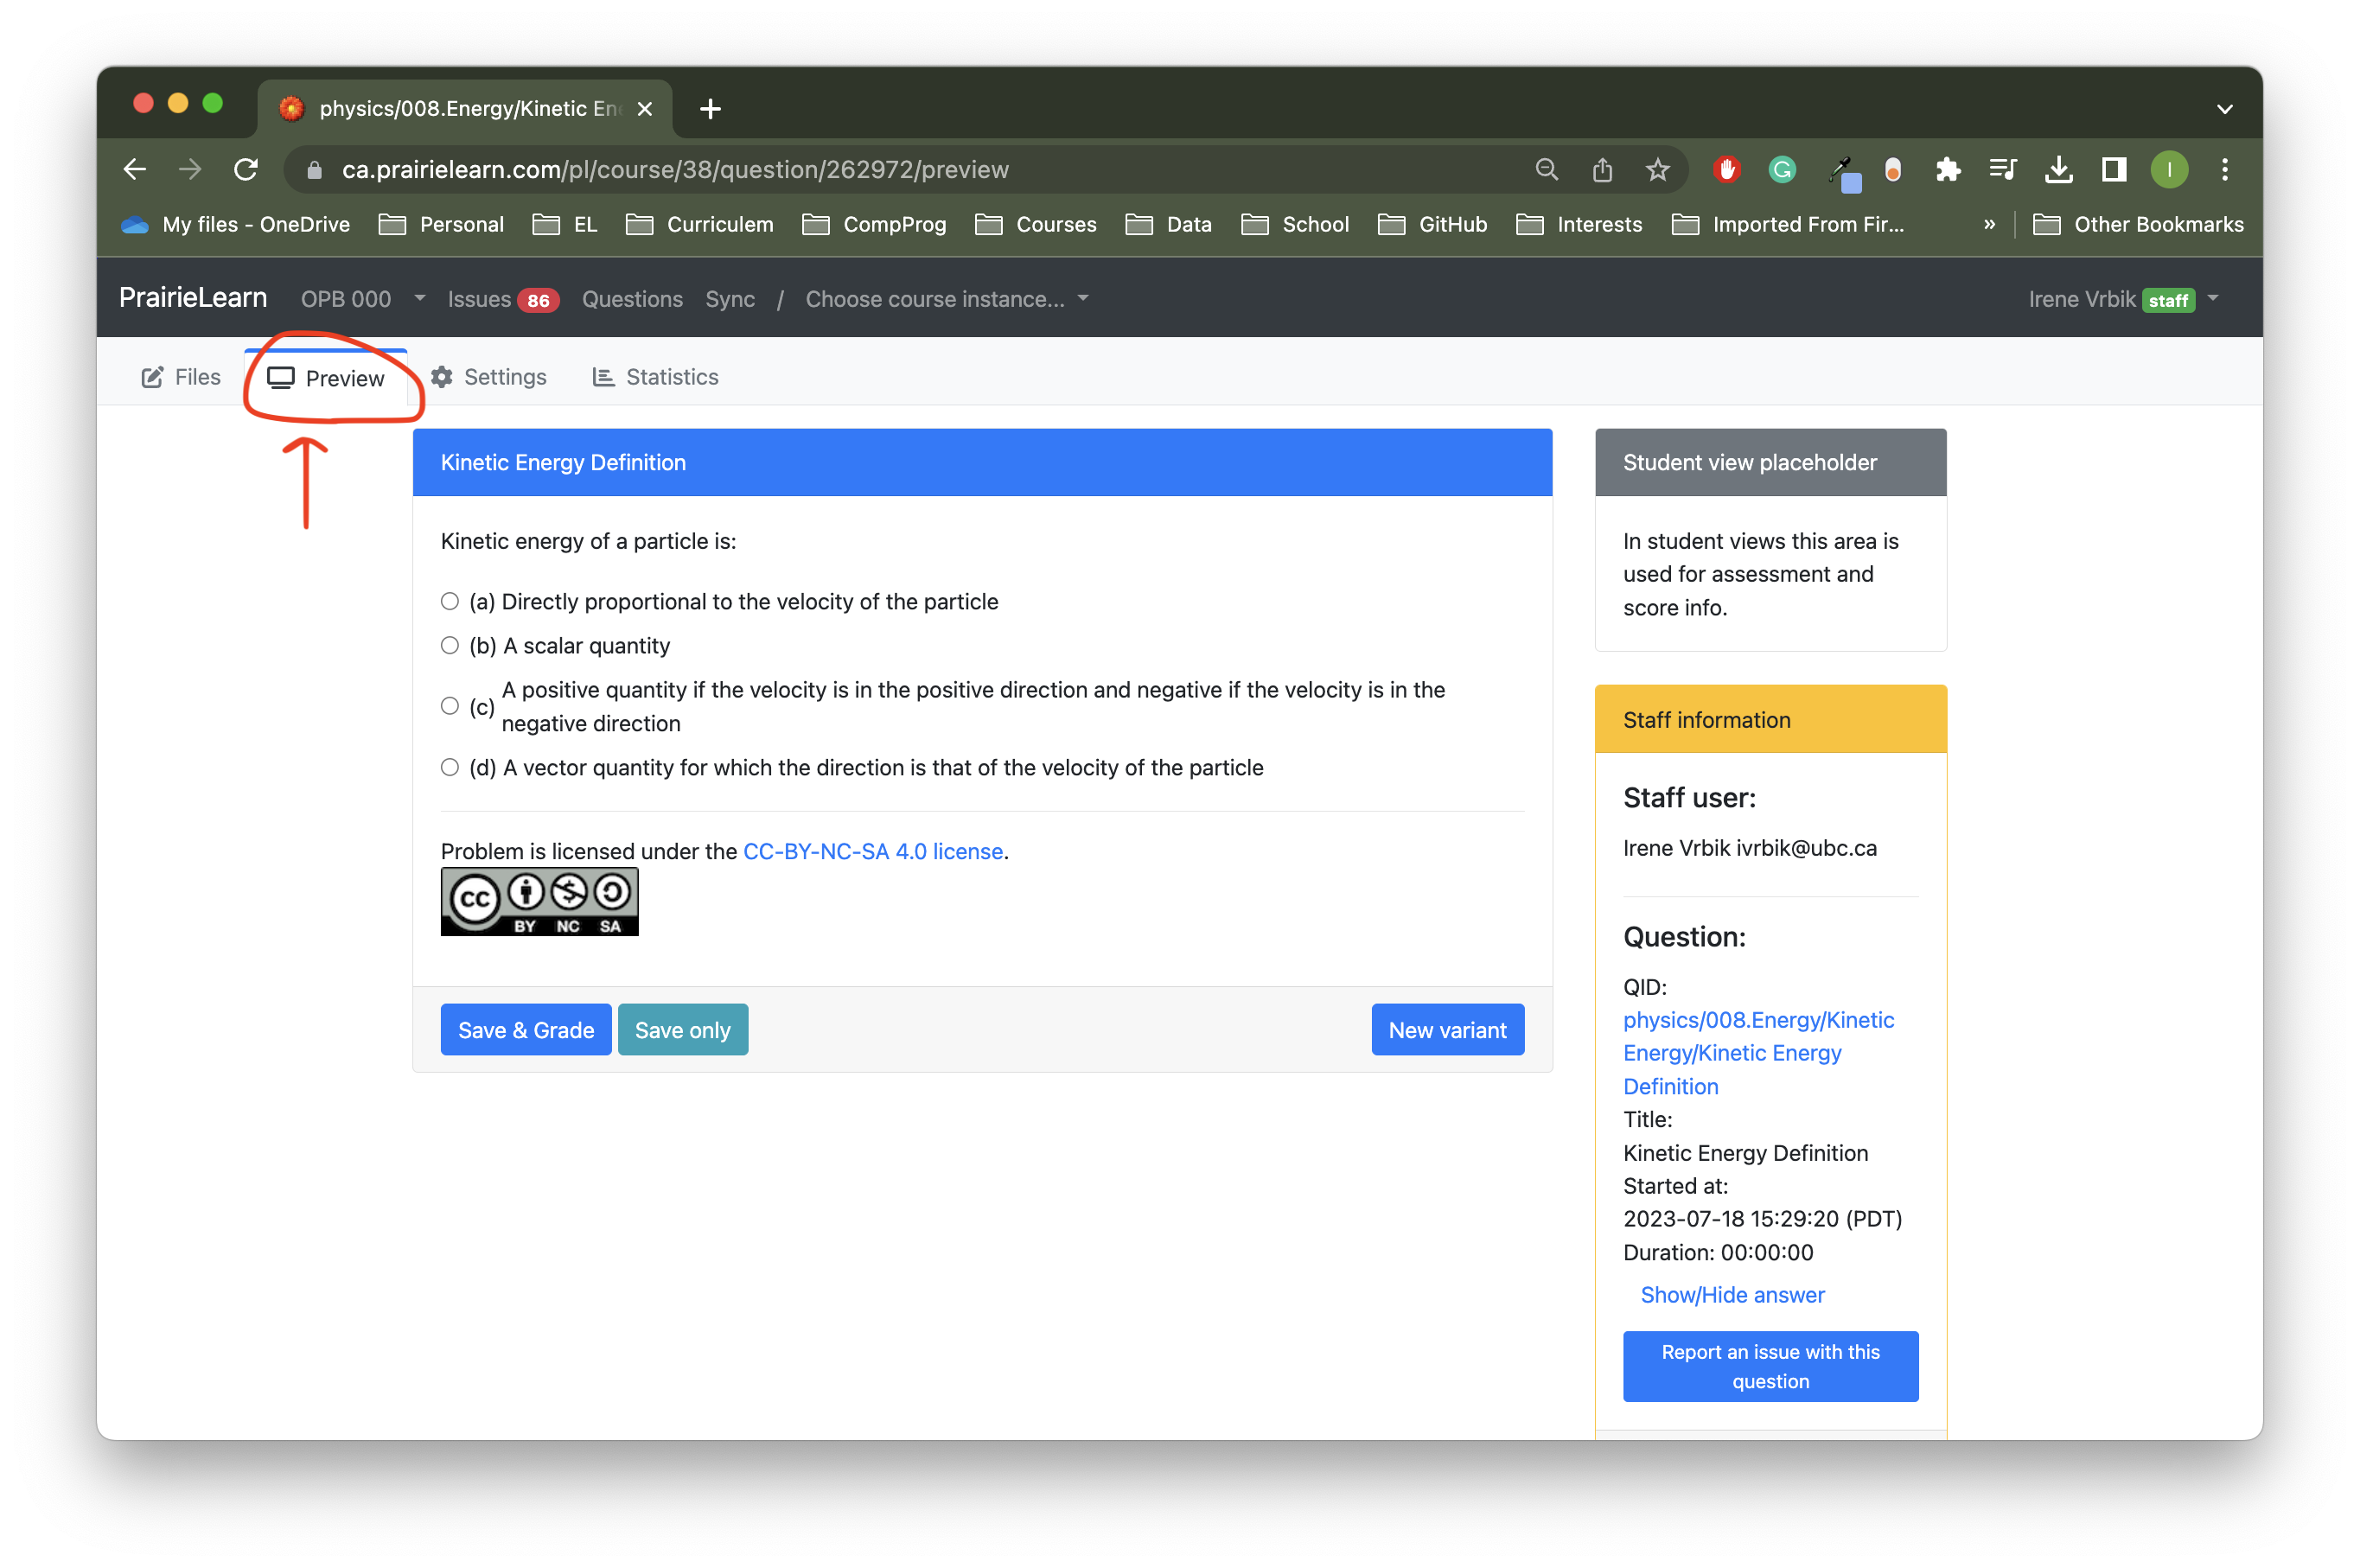Reload the current page
This screenshot has height=1568, width=2360.
(245, 169)
